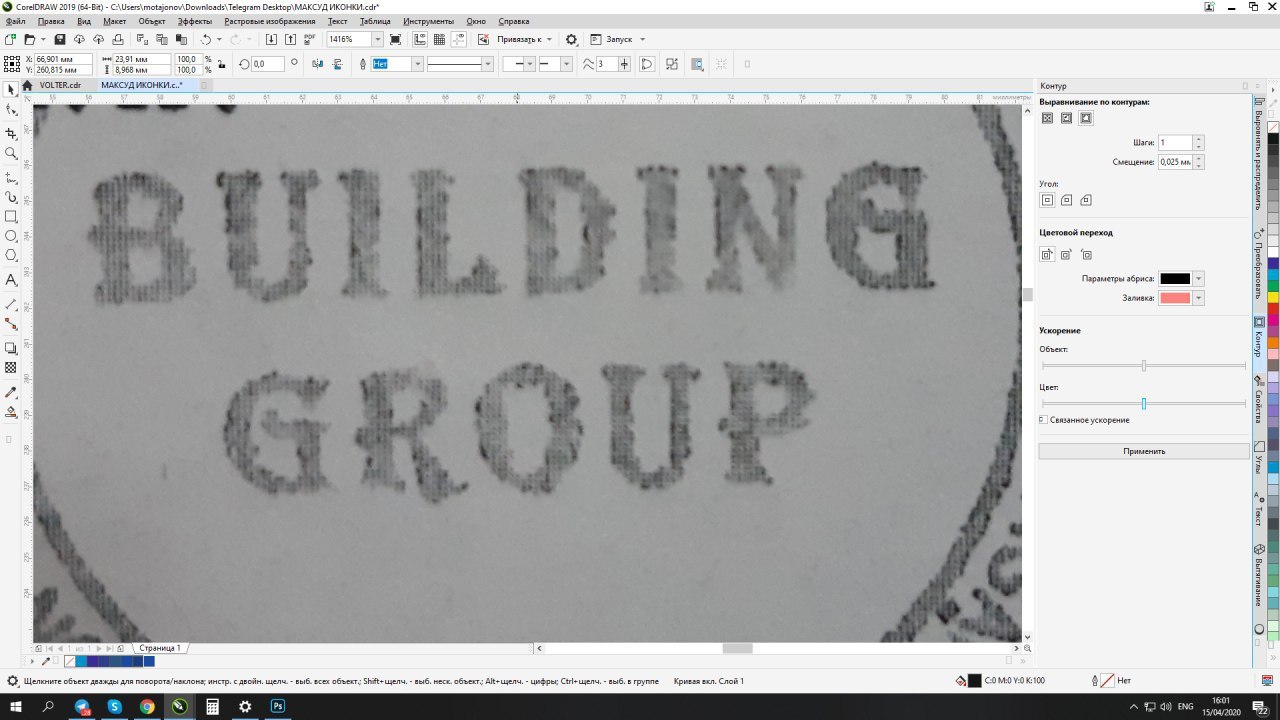Create a new document via toolbar icon
Screen dimensions: 1280x720
10,39
